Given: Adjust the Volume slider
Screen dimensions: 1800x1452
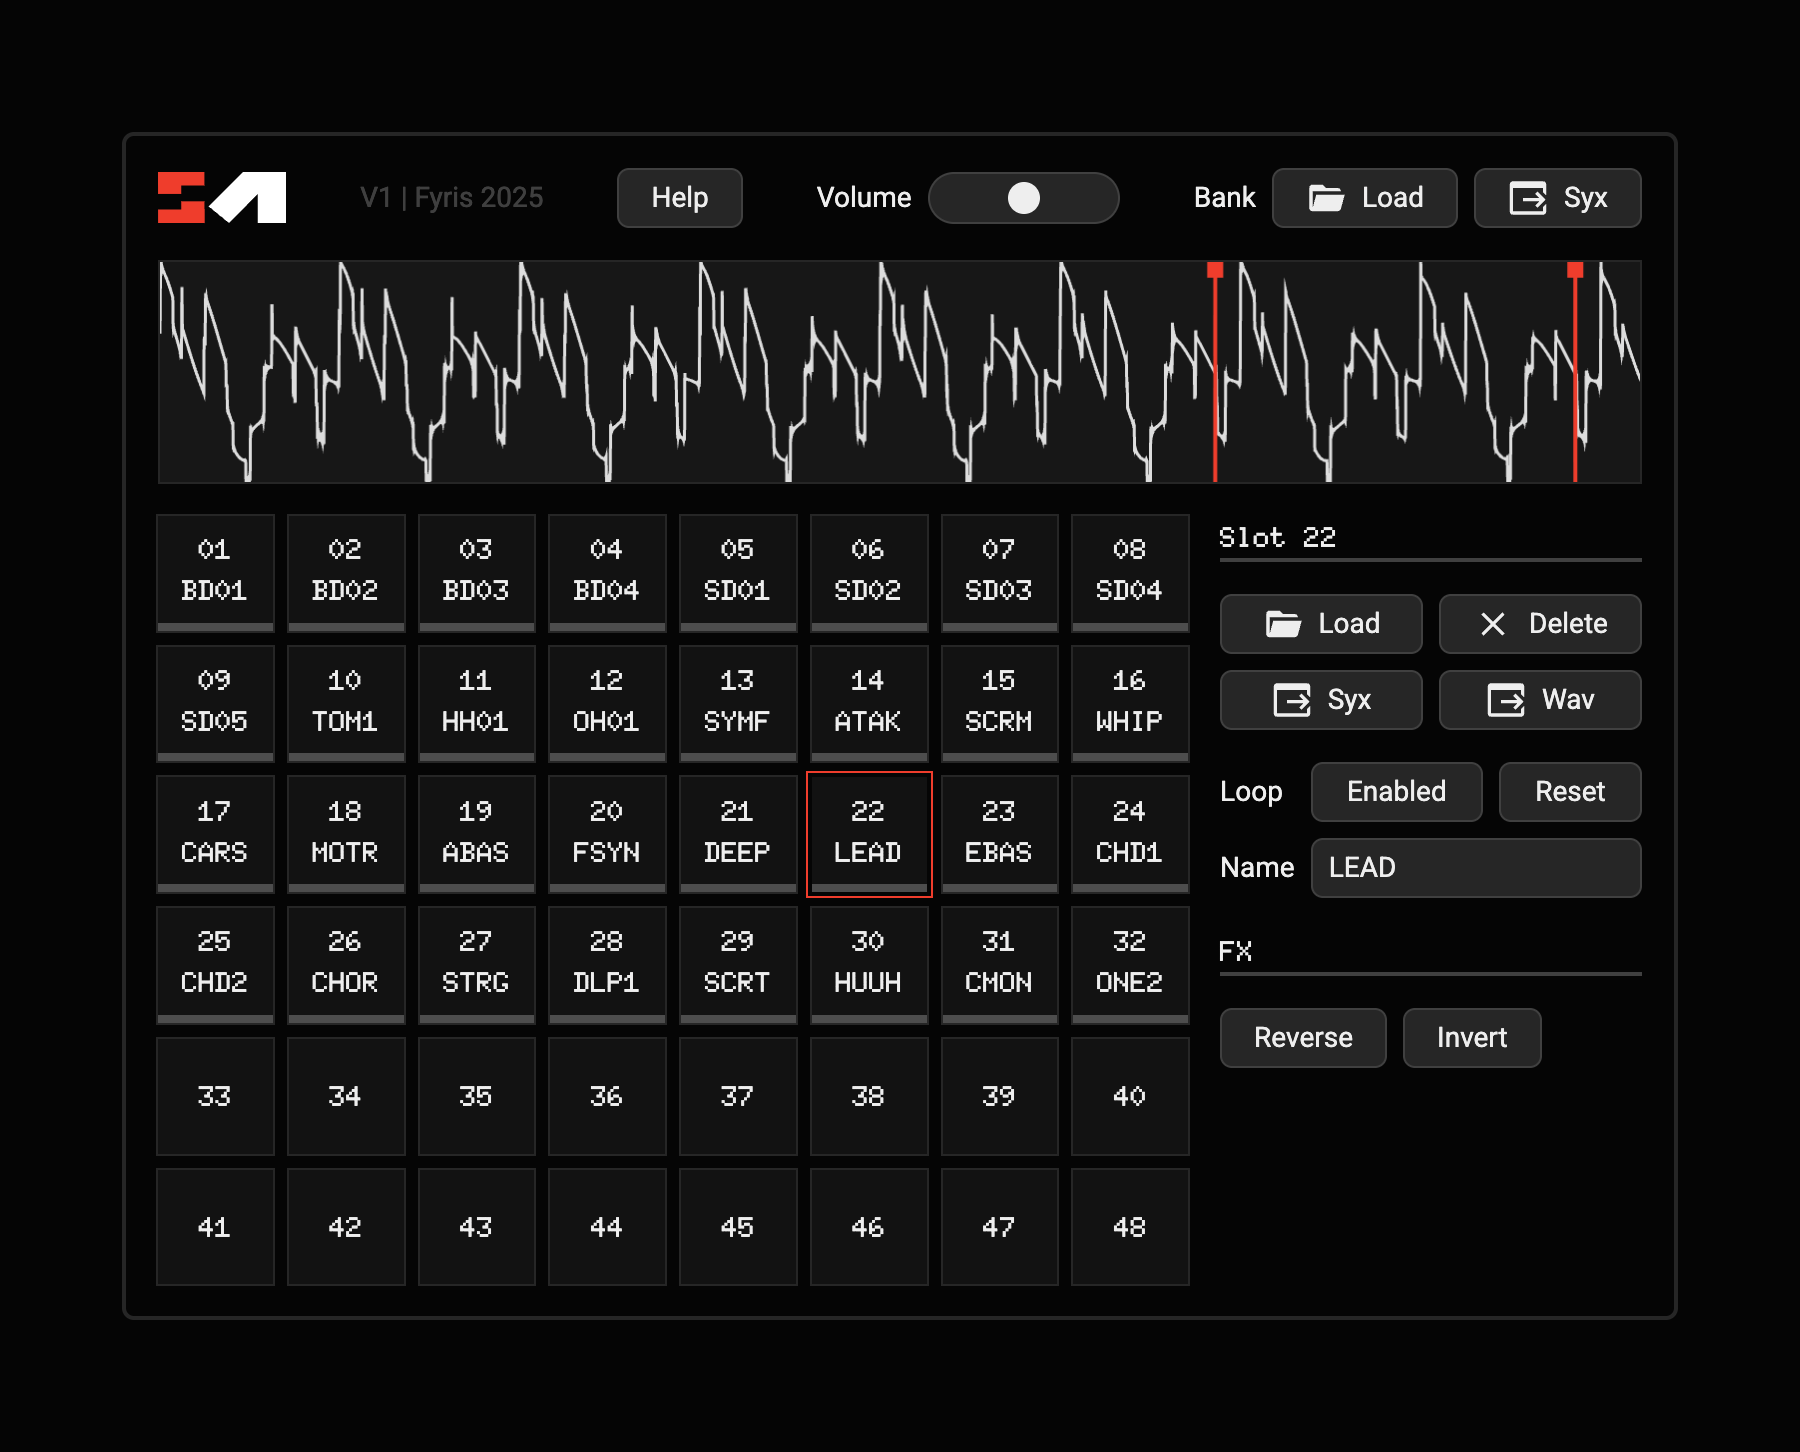Looking at the screenshot, I should click(1023, 198).
